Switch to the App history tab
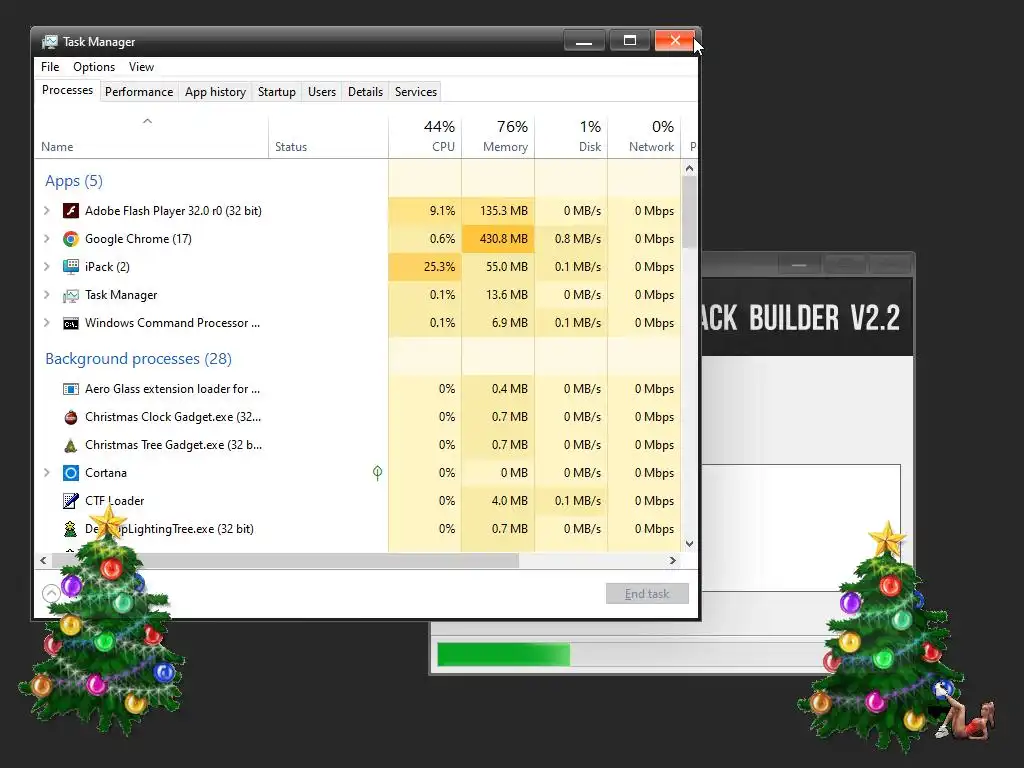The image size is (1024, 768). click(x=216, y=91)
